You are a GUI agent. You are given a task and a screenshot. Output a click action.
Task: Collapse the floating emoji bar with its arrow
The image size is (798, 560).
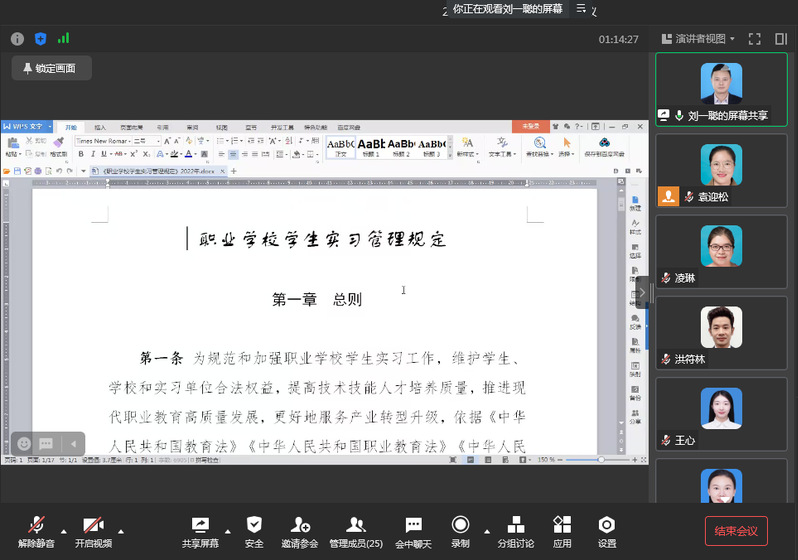pos(72,443)
